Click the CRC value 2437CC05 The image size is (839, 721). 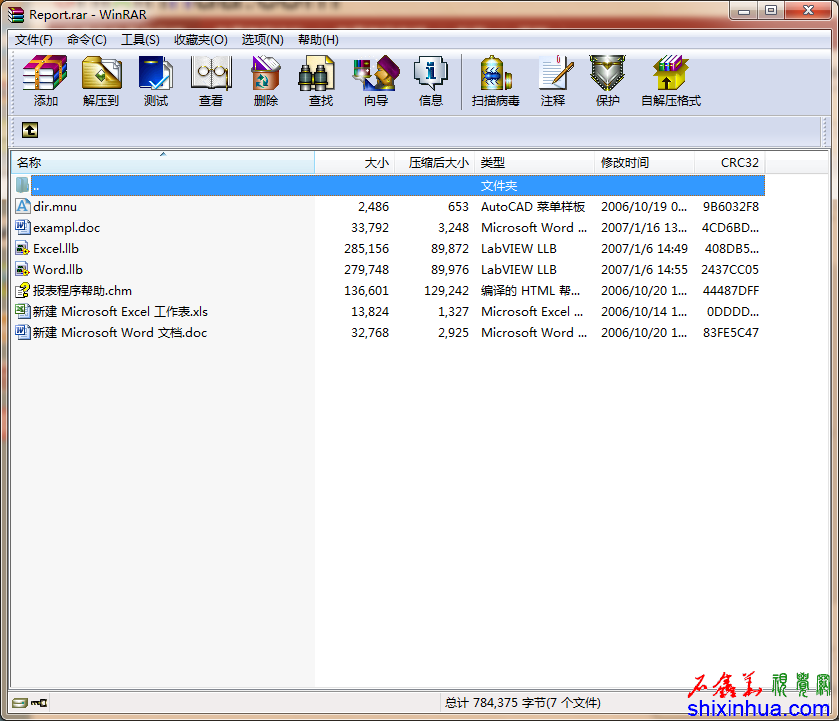(x=730, y=269)
